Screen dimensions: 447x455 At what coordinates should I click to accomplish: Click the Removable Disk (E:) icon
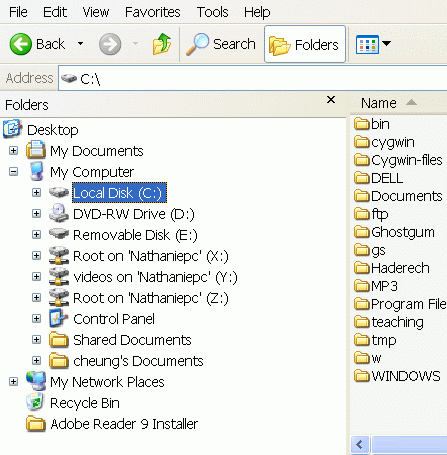(59, 233)
